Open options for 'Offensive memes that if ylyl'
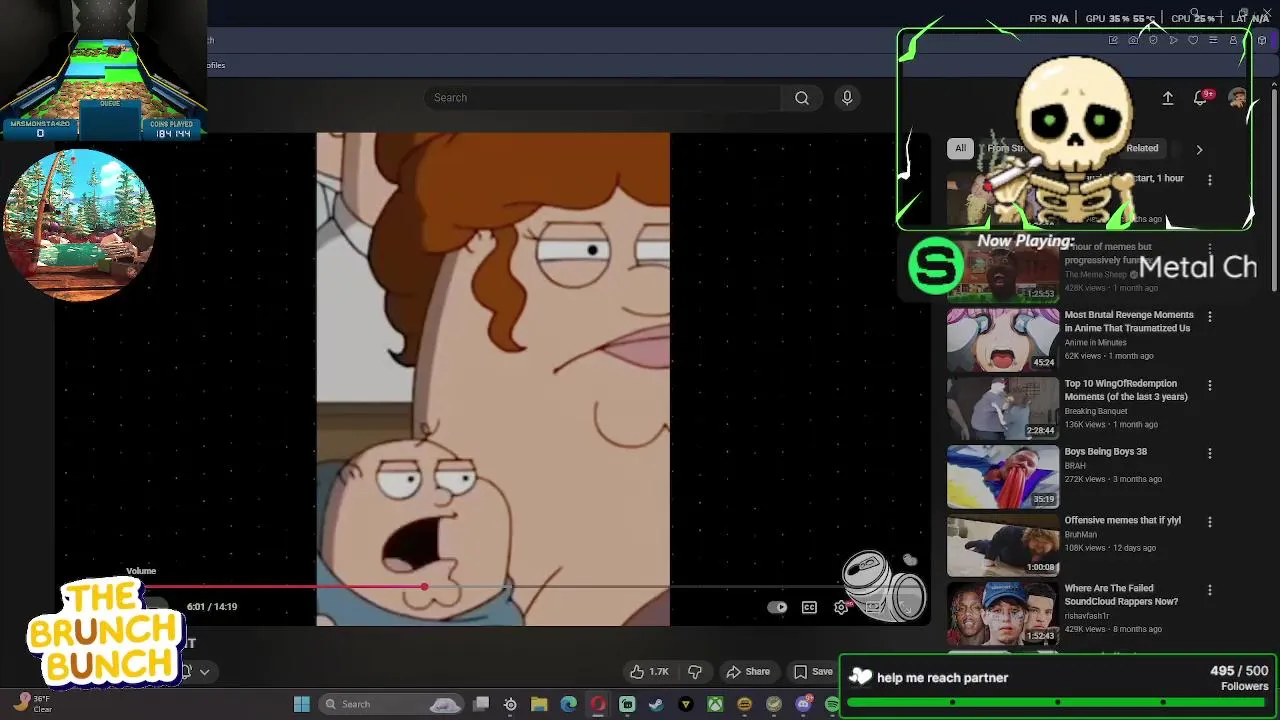 coord(1210,522)
